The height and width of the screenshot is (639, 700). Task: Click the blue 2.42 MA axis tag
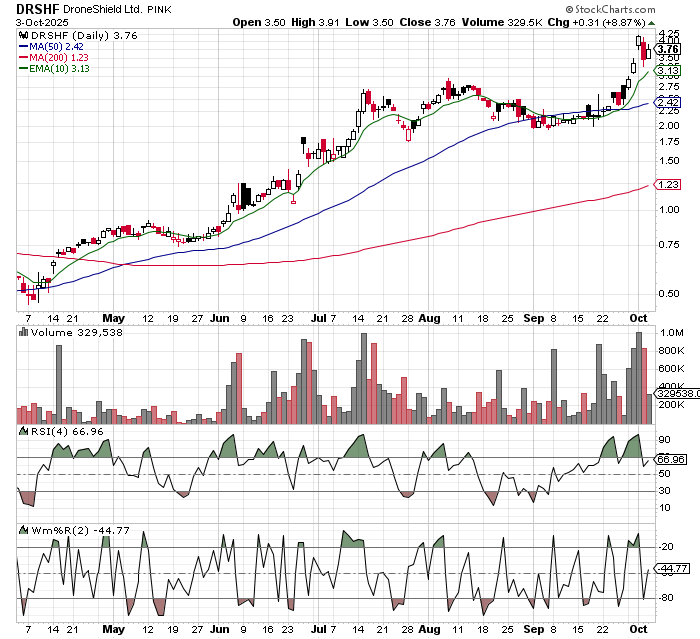[x=668, y=102]
